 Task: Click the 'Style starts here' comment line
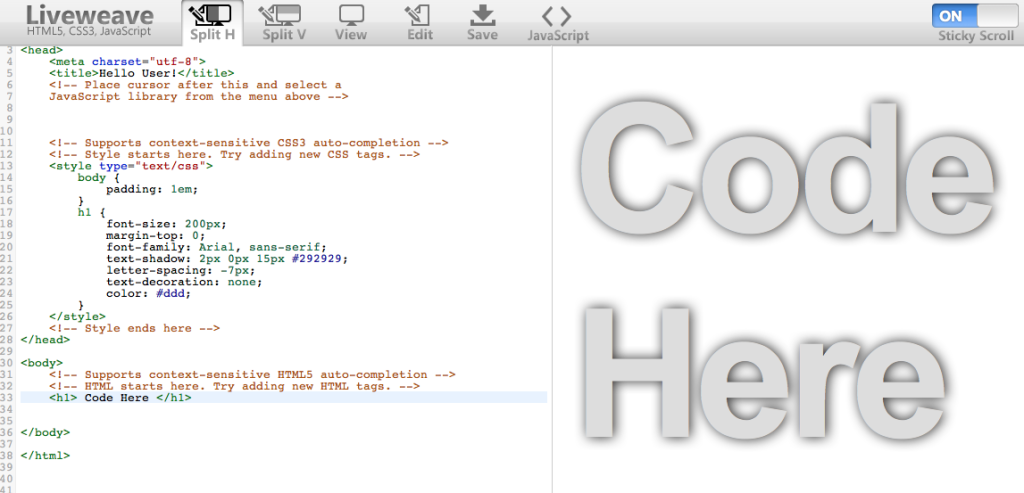tap(234, 155)
